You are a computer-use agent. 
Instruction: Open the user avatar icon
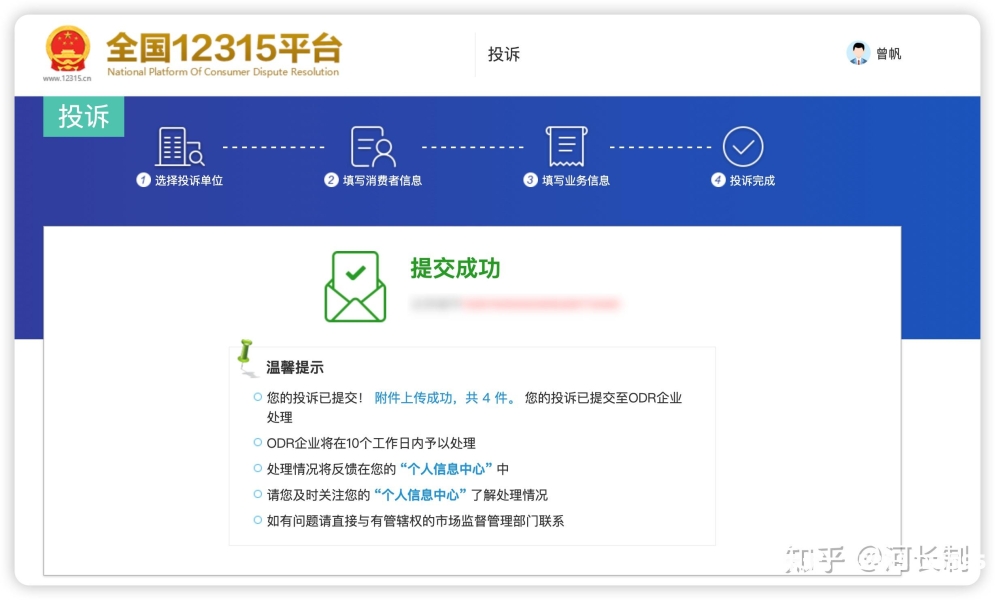(x=858, y=53)
